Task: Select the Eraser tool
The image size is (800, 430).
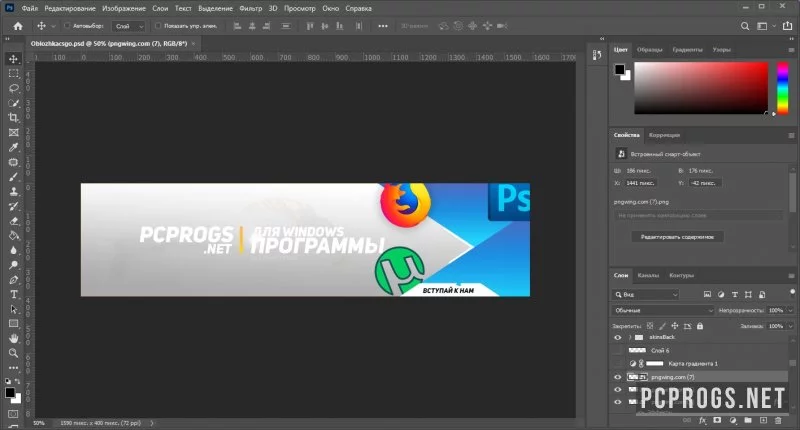Action: tap(14, 221)
